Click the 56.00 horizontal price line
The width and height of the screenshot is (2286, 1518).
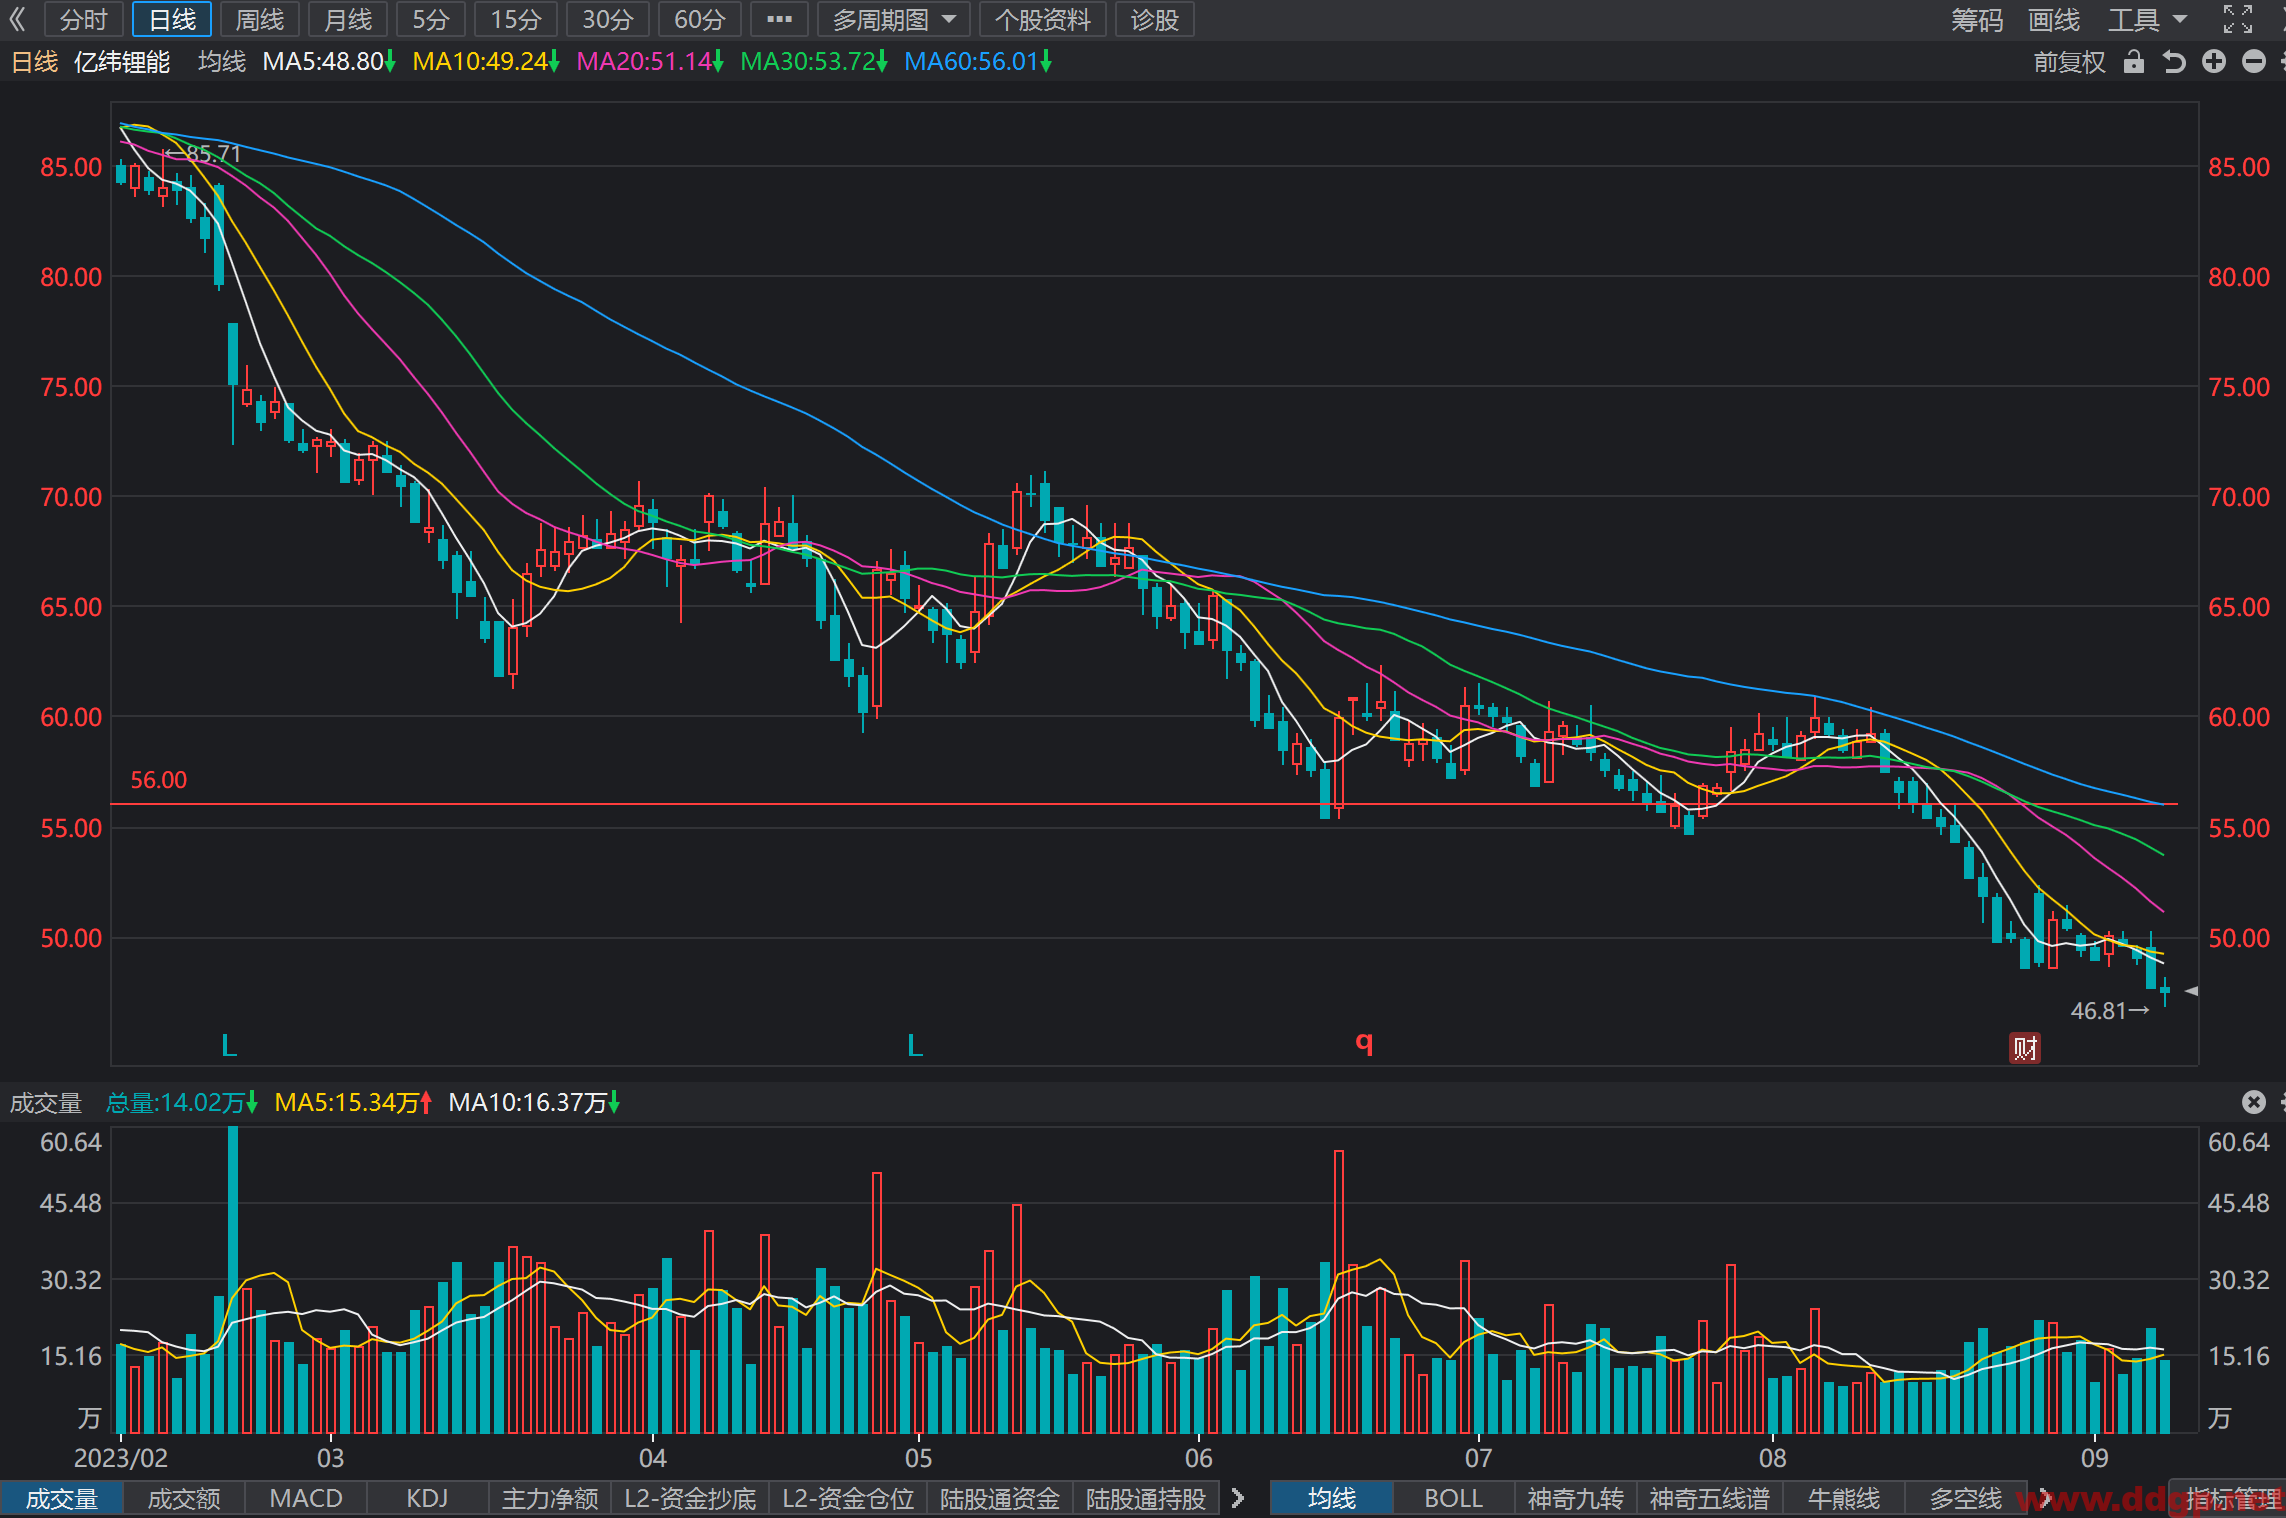pyautogui.click(x=1144, y=804)
